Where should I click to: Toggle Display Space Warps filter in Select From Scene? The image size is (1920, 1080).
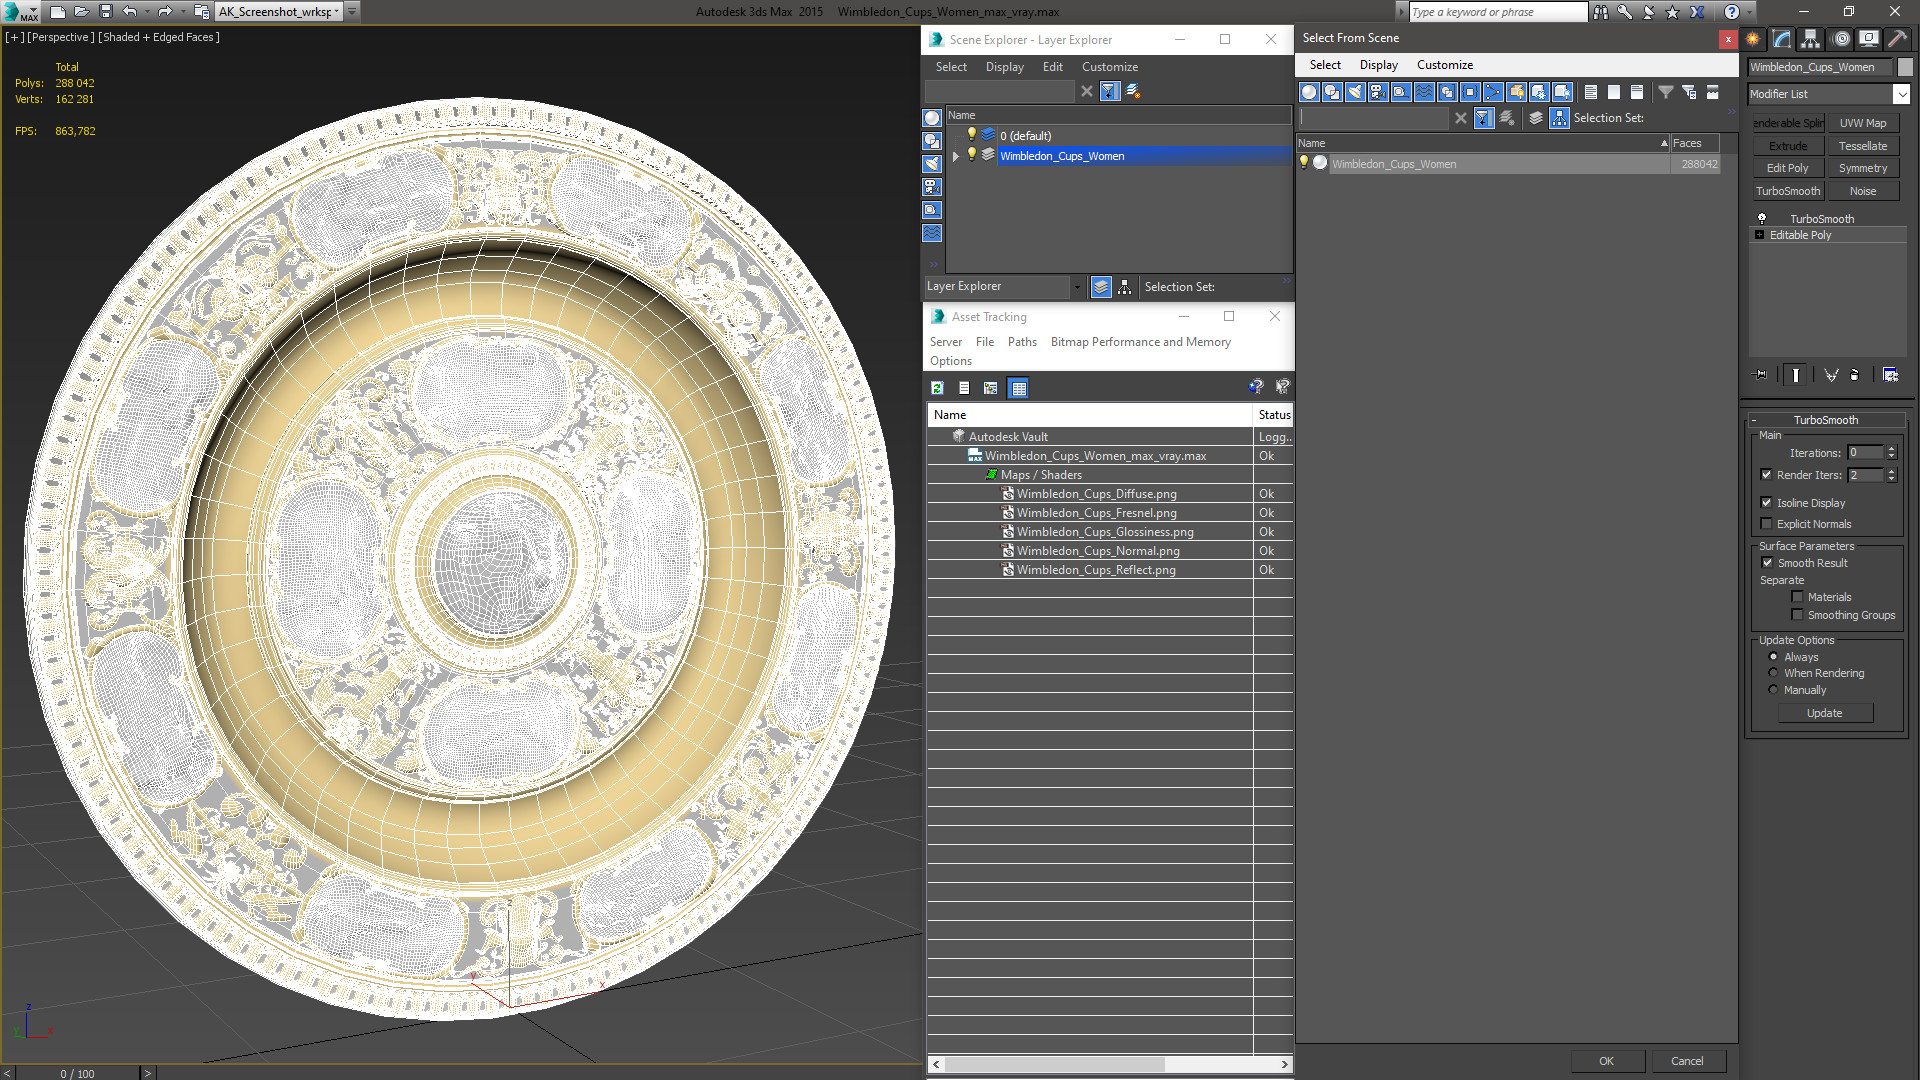point(1424,92)
